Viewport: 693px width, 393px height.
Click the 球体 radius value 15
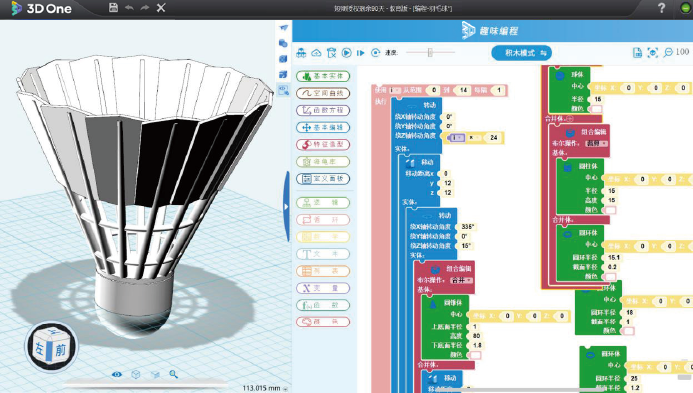pyautogui.click(x=598, y=99)
